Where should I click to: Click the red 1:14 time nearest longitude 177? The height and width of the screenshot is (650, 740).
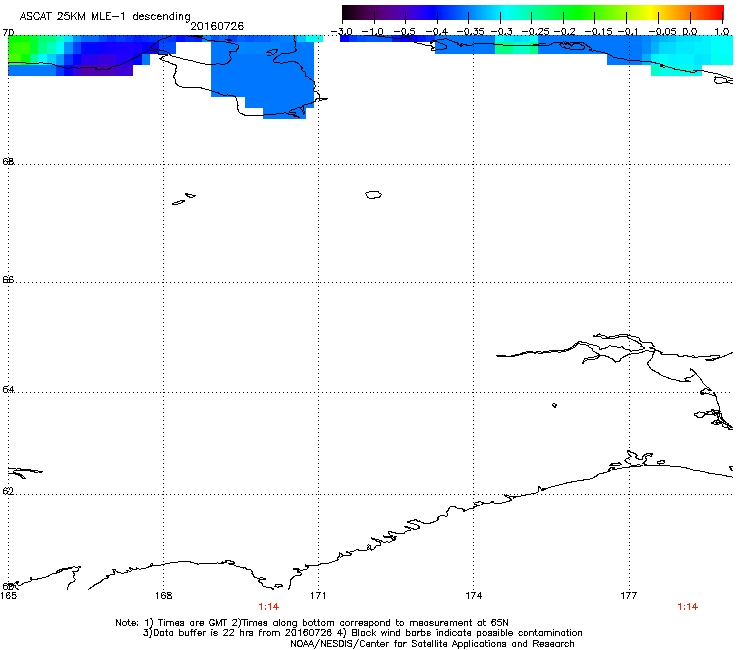(x=688, y=607)
